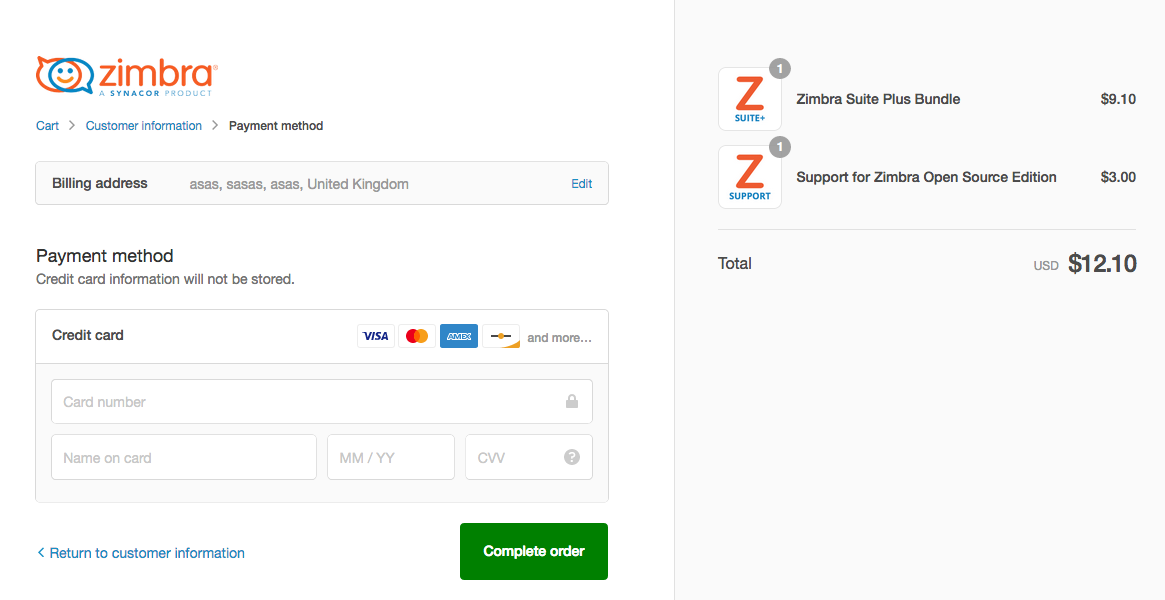Click the Zimbra logo
Viewport: 1165px width, 600px height.
click(x=127, y=76)
